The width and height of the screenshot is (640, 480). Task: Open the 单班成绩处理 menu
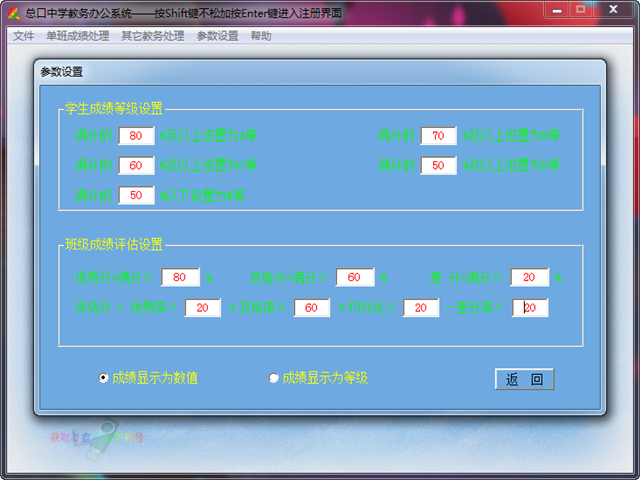click(x=77, y=35)
